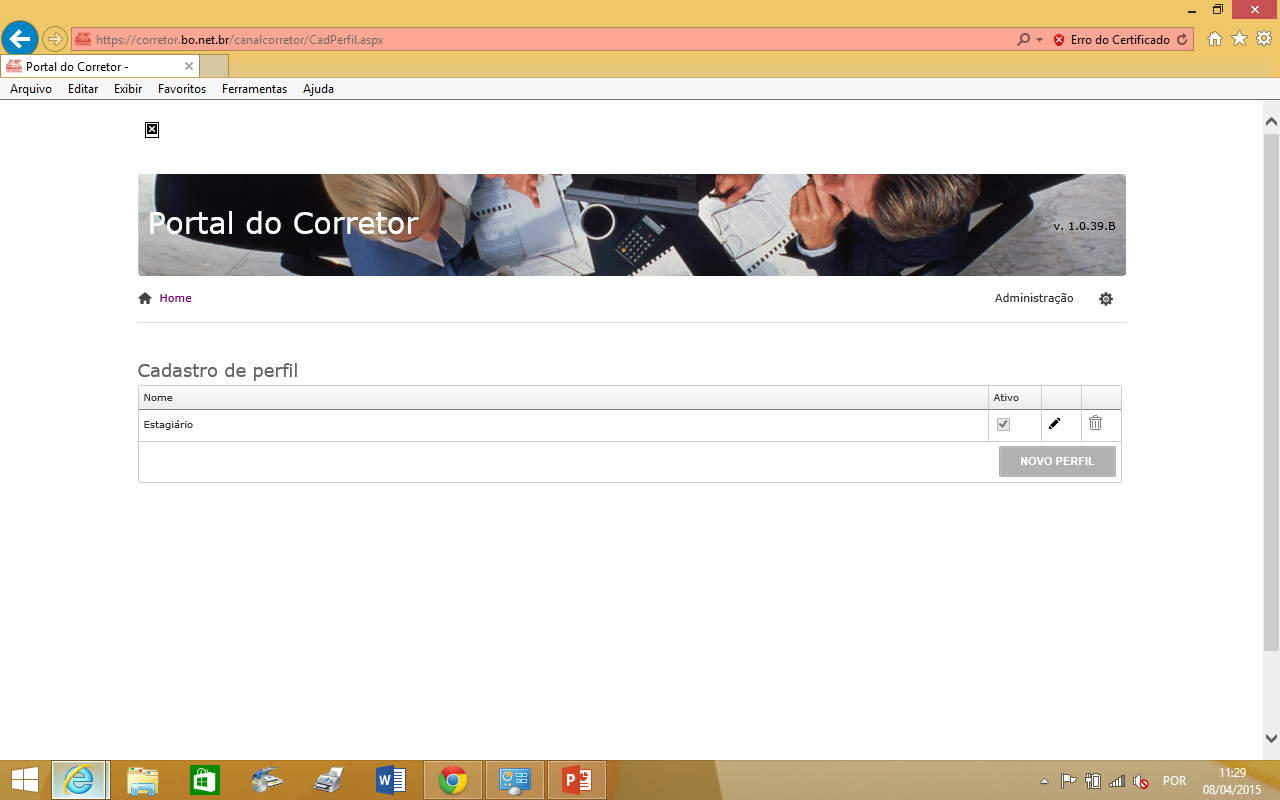Viewport: 1280px width, 800px height.
Task: Click the broken image placeholder icon
Action: [x=152, y=130]
